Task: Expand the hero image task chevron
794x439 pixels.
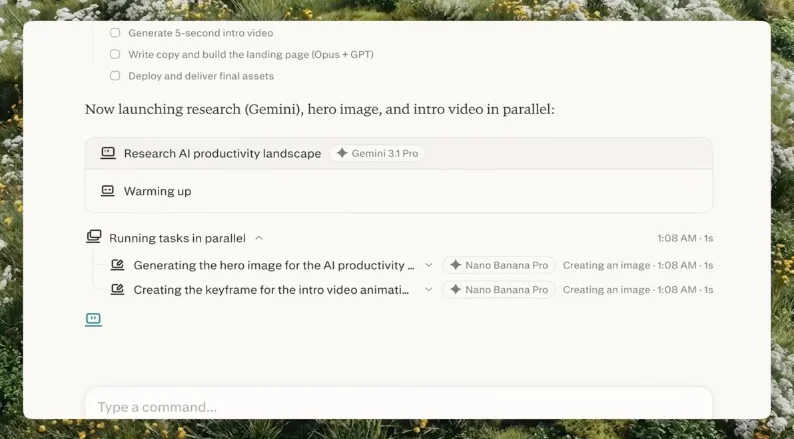Action: pyautogui.click(x=429, y=265)
